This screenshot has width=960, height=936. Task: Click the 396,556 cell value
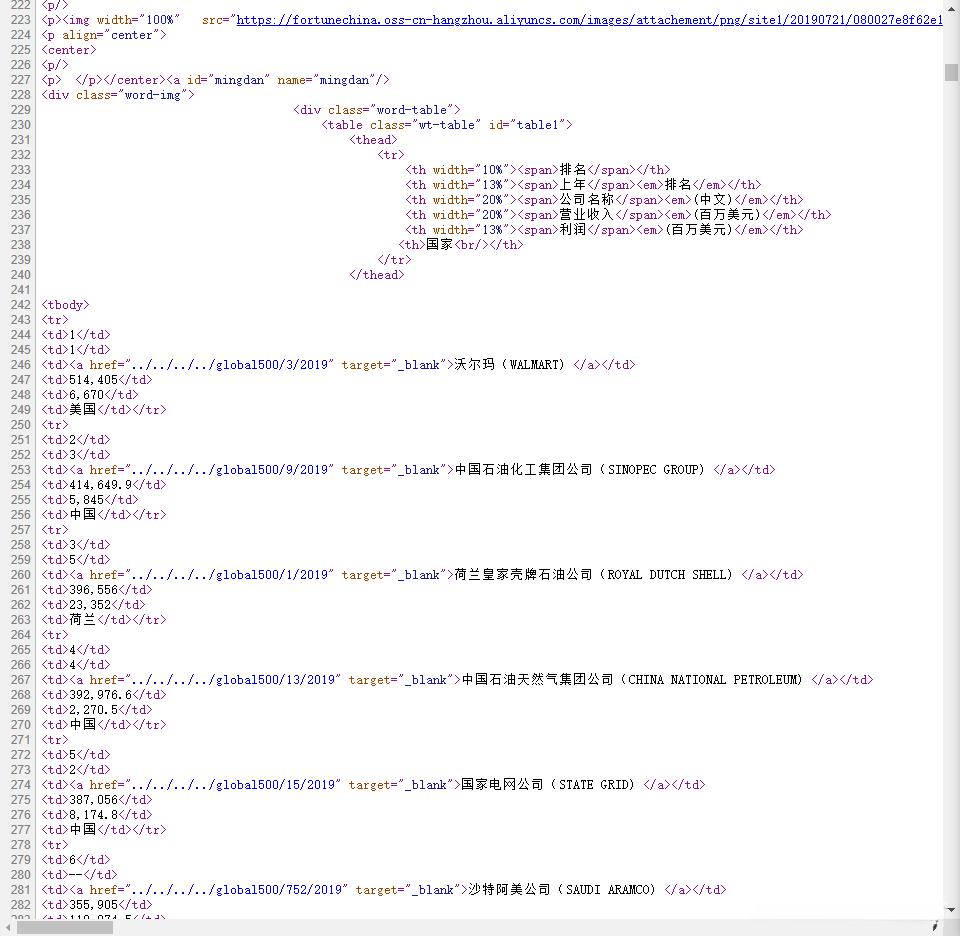click(x=93, y=590)
